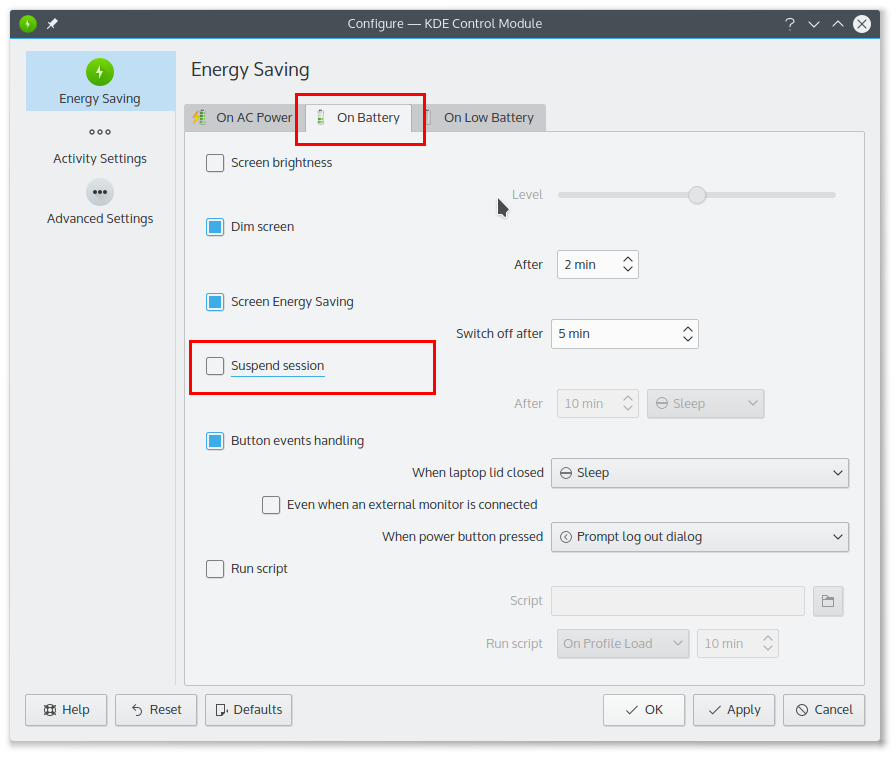Click the help question mark in the titlebar

[789, 23]
